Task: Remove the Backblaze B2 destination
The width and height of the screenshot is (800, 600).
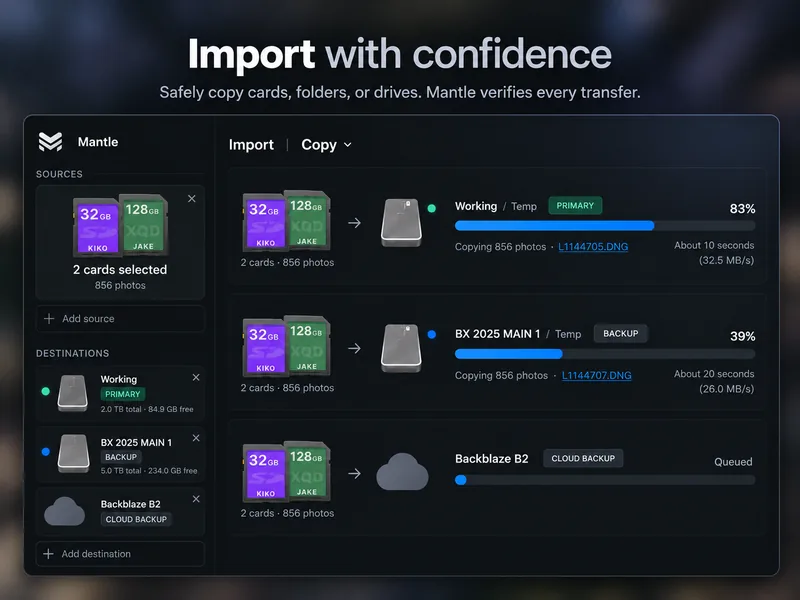Action: pyautogui.click(x=196, y=499)
